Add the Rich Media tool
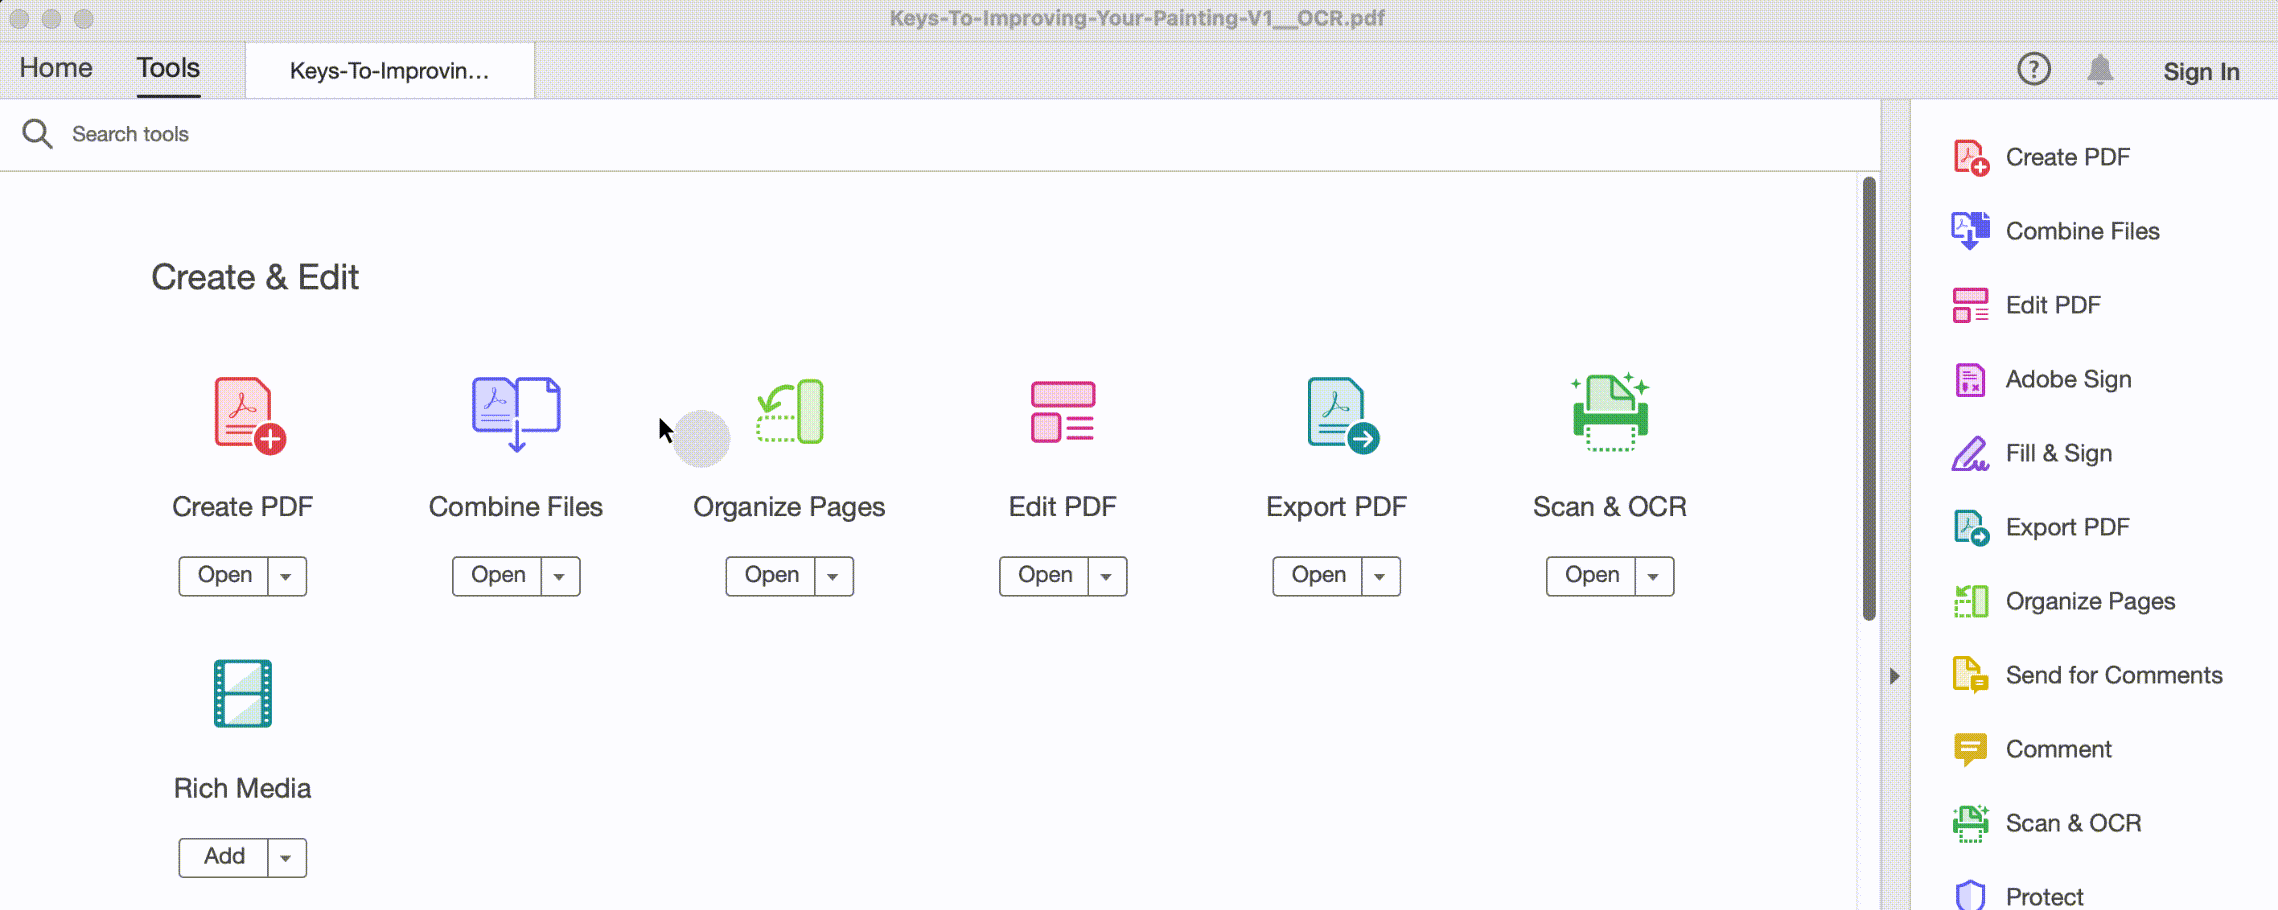The width and height of the screenshot is (2278, 910). pyautogui.click(x=224, y=858)
